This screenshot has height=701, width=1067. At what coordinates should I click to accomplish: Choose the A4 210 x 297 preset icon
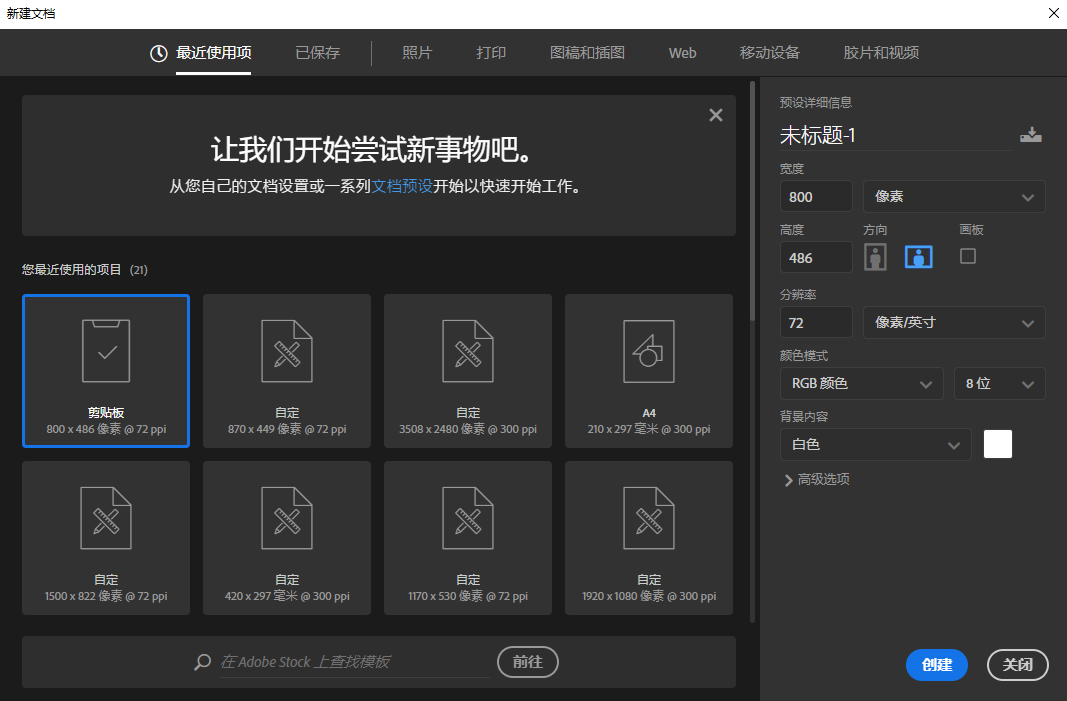pos(649,351)
